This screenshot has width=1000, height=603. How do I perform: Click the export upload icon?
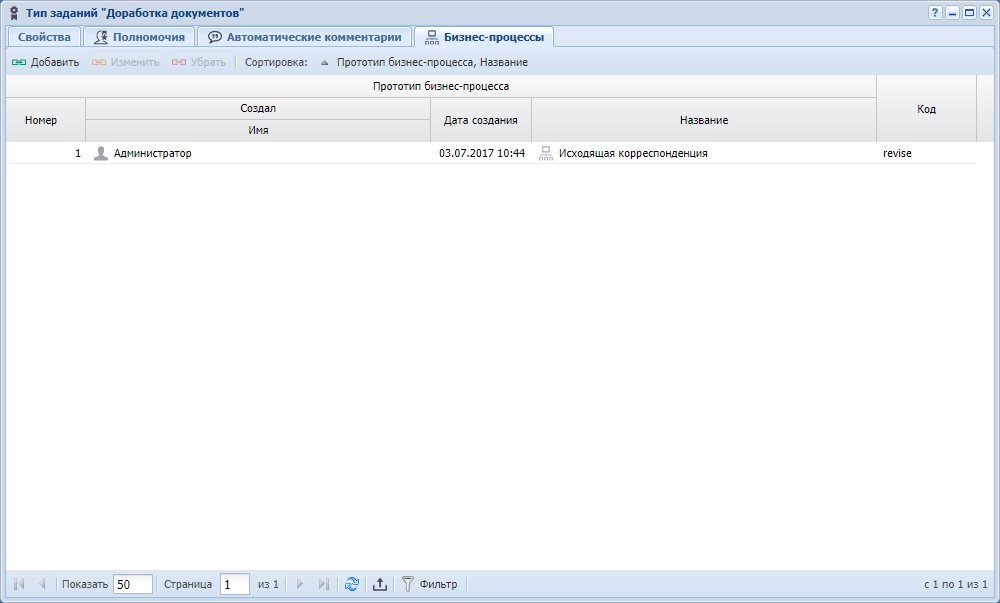(x=379, y=584)
